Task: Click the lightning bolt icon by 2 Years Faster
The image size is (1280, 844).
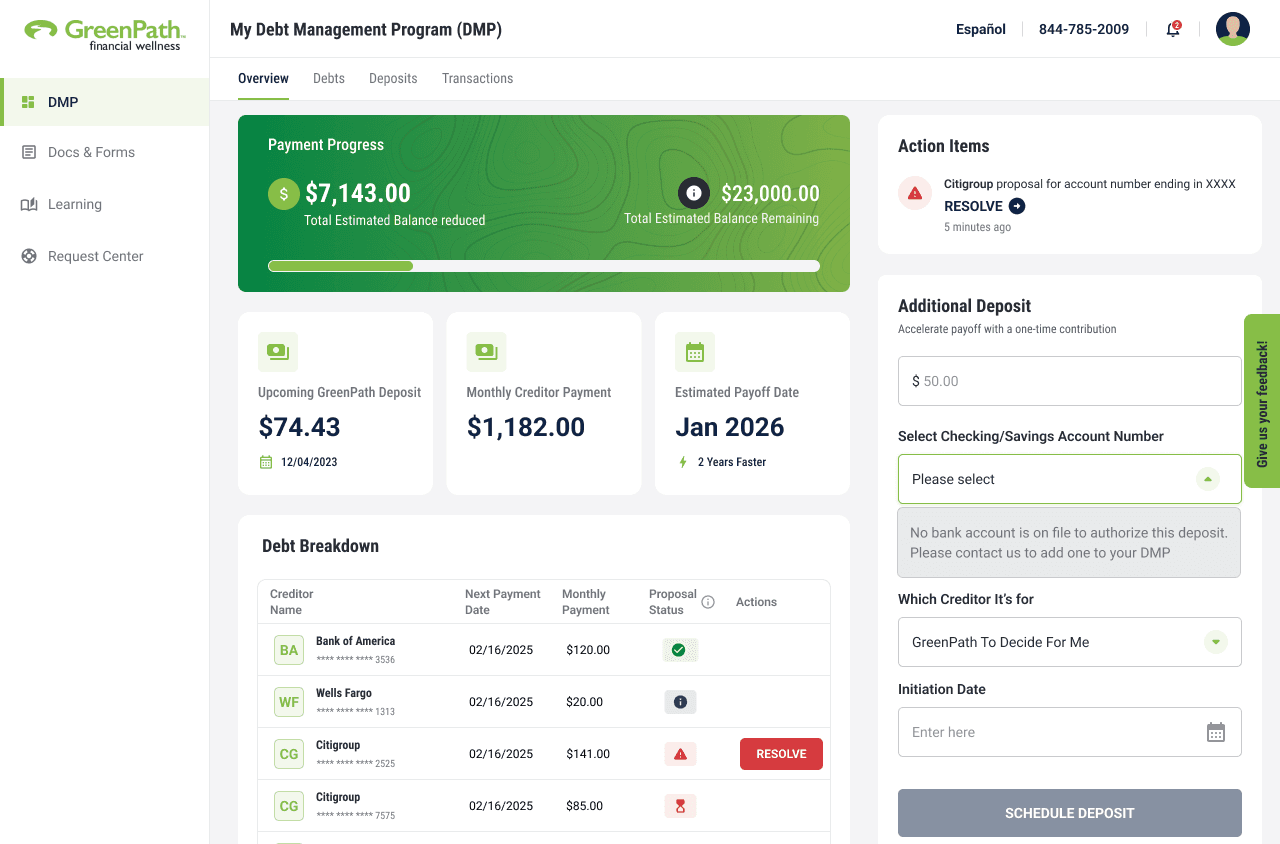Action: [x=684, y=462]
